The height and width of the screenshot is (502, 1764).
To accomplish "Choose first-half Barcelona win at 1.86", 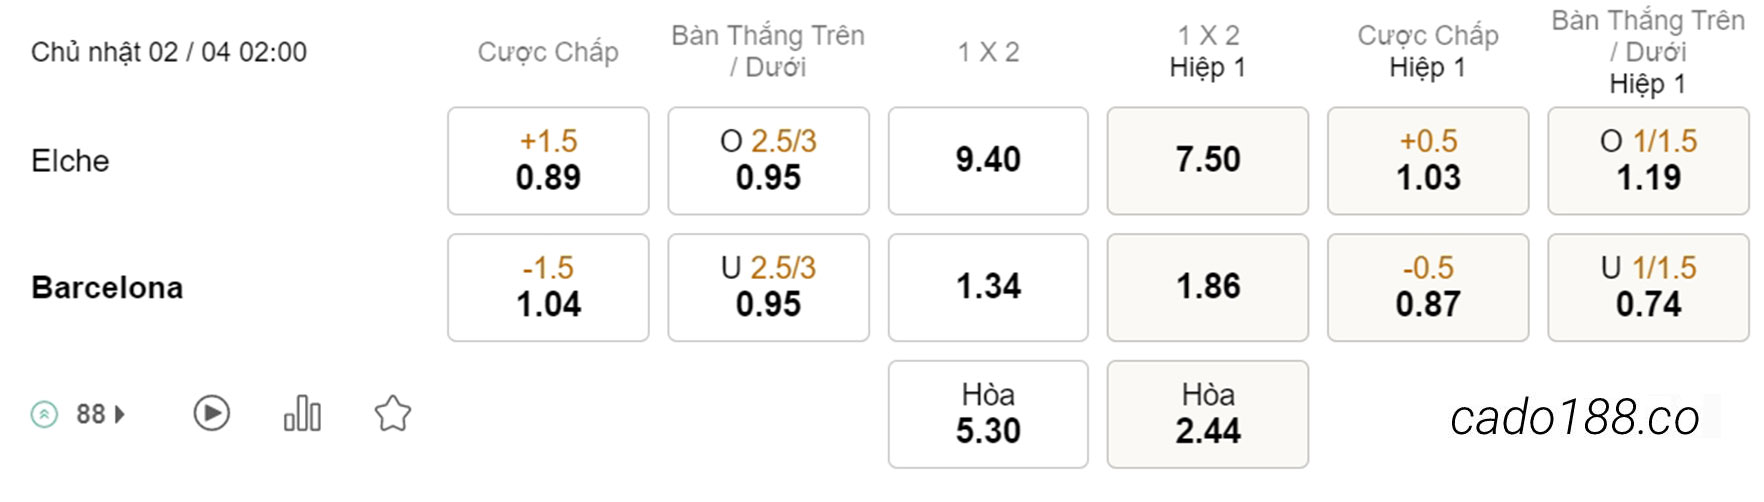I will tap(1208, 288).
